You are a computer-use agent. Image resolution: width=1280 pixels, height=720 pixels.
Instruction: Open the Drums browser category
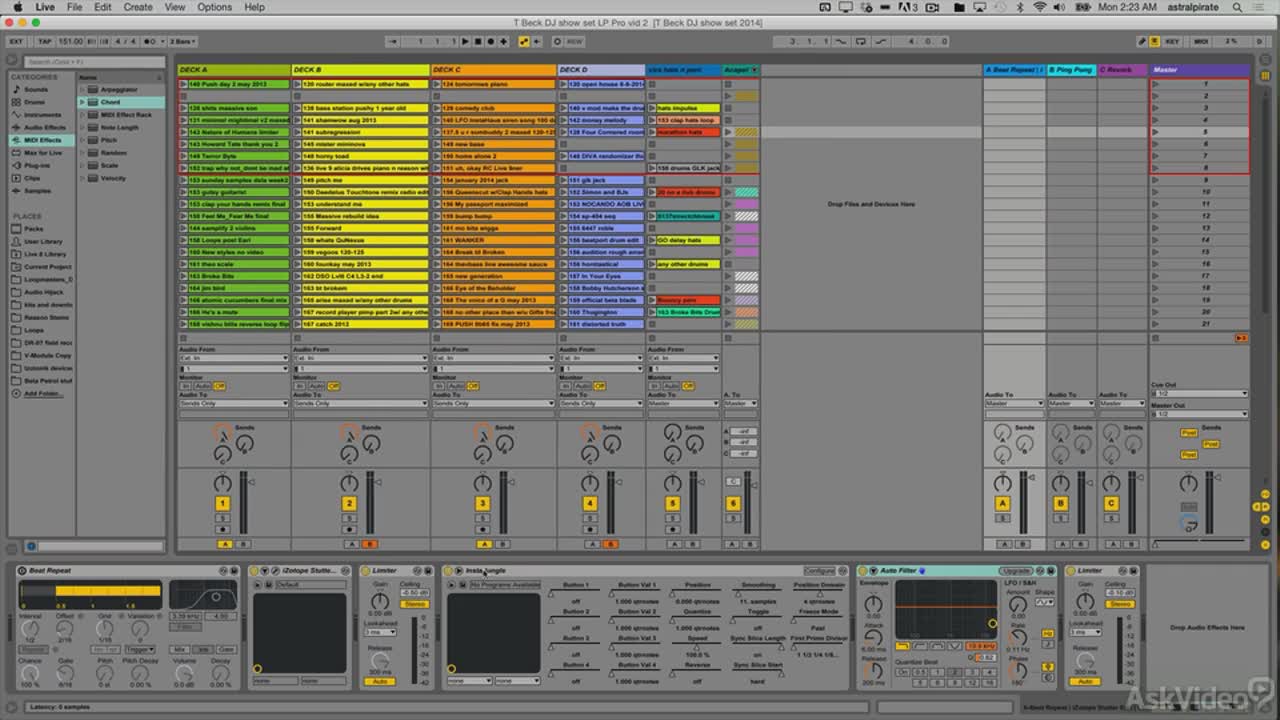(x=35, y=102)
